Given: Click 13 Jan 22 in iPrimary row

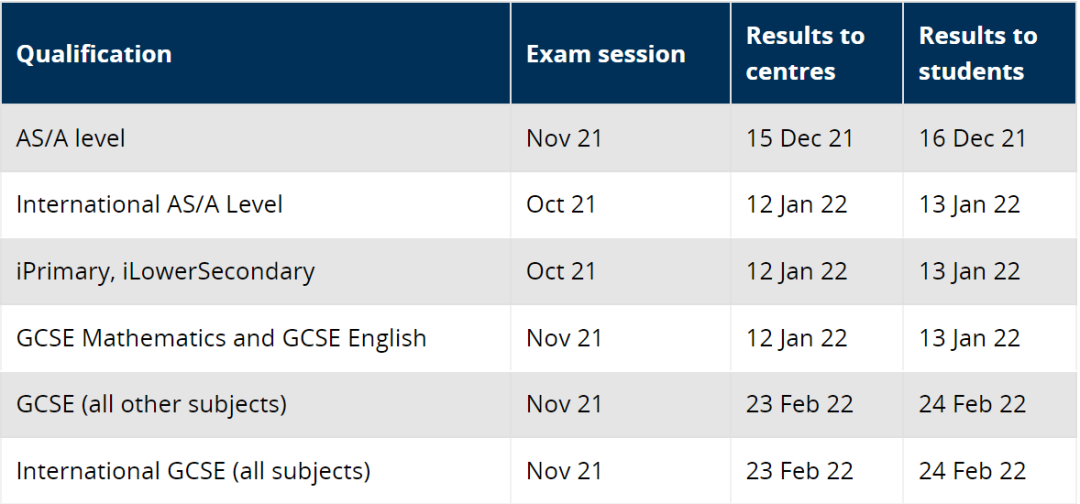Looking at the screenshot, I should pos(969,271).
